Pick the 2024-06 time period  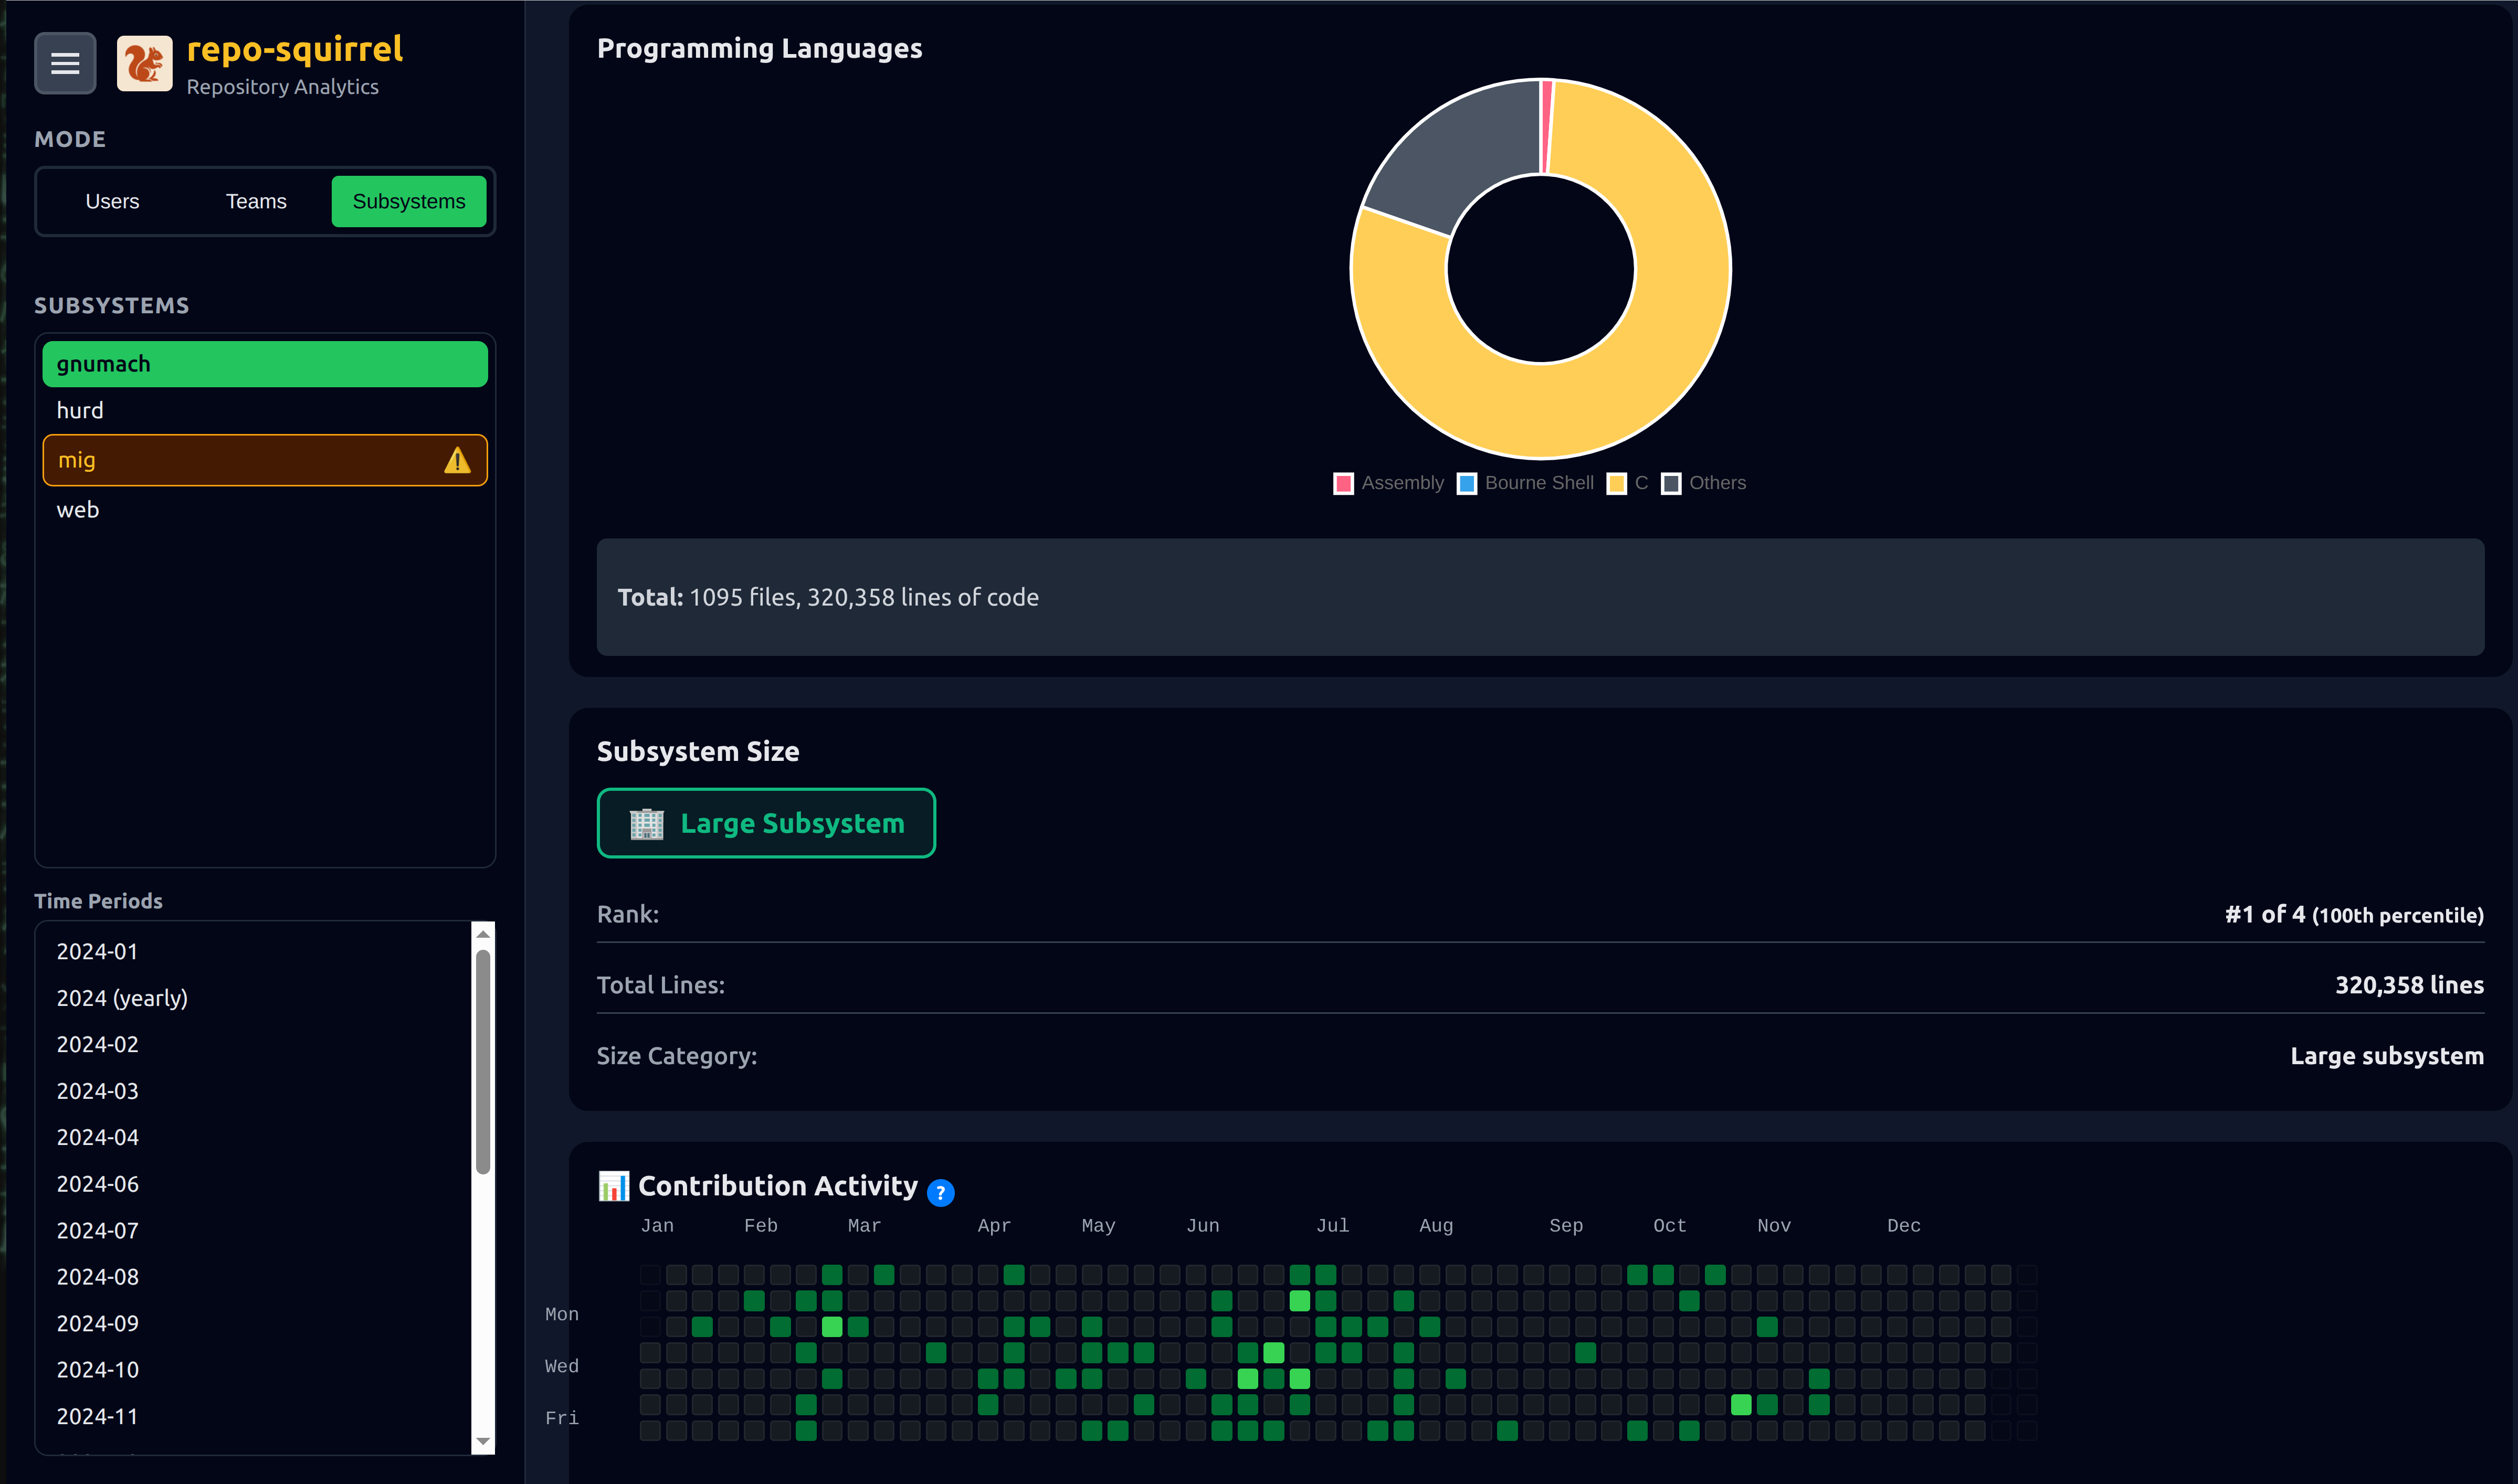98,1184
